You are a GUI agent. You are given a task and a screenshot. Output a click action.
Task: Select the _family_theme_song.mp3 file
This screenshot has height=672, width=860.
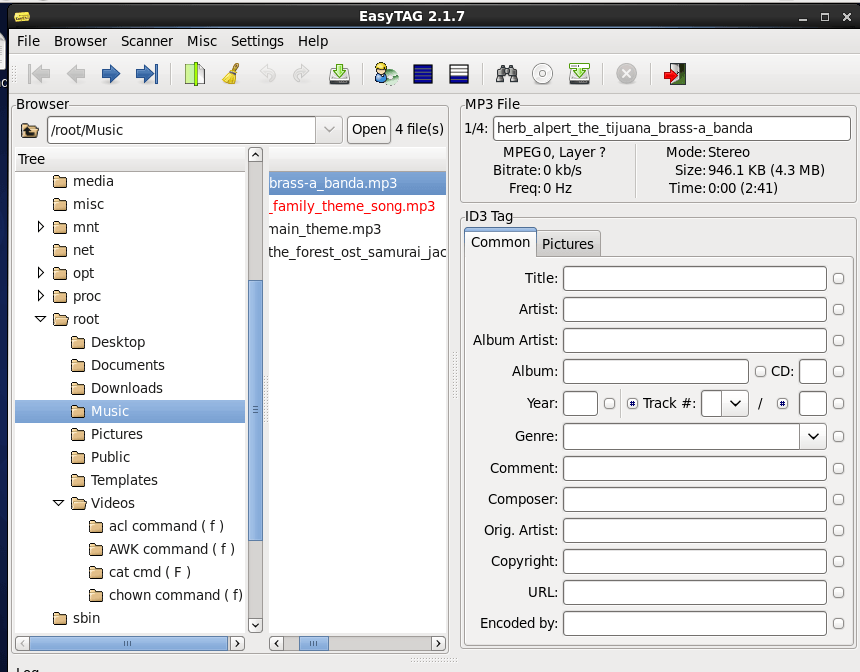357,206
